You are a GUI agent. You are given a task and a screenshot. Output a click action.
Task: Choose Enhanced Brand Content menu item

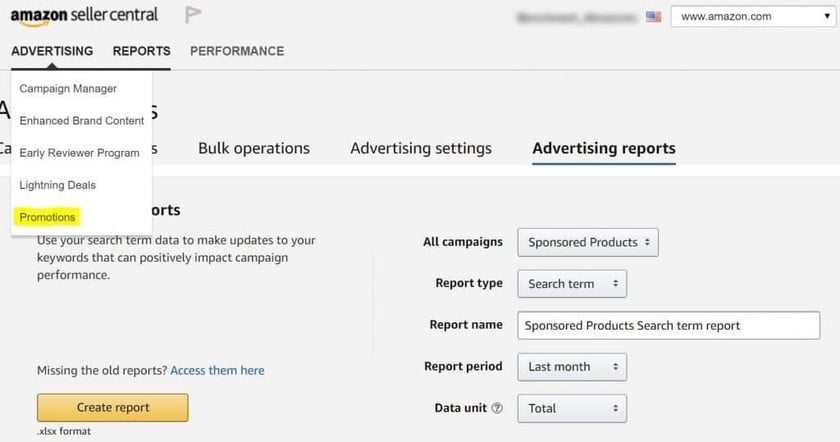(81, 121)
